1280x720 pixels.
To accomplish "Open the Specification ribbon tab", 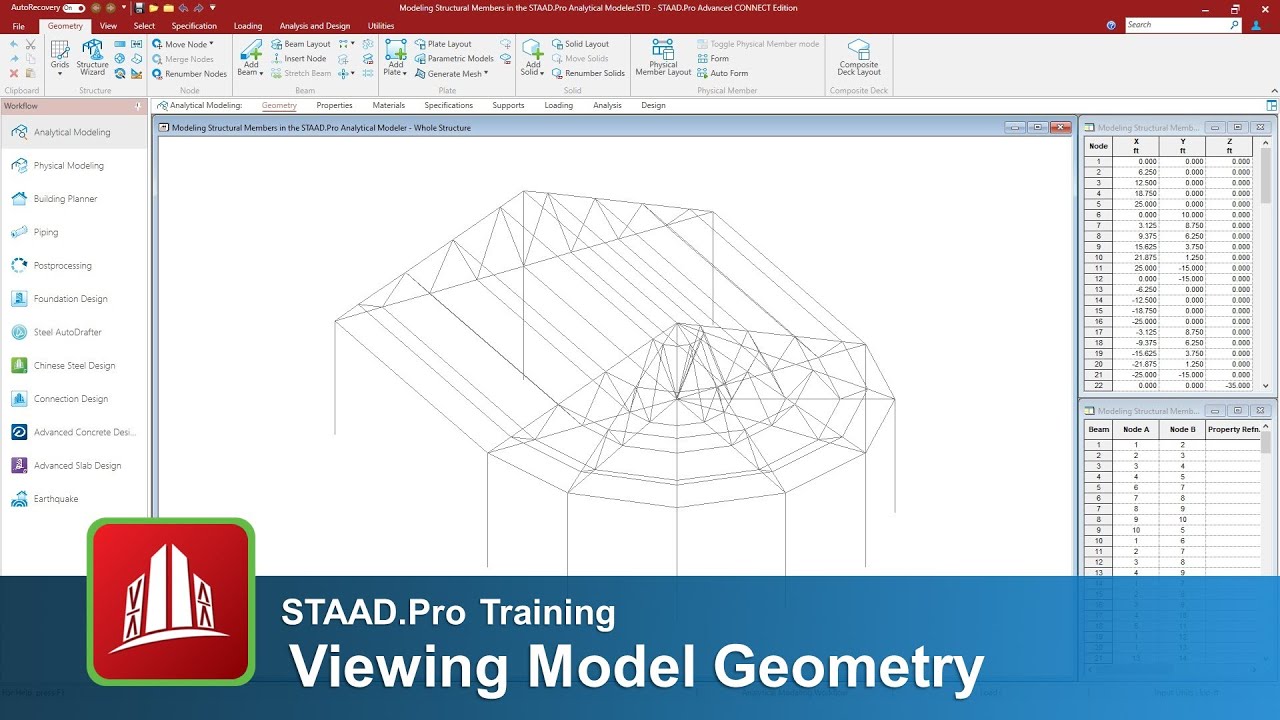I will 194,26.
